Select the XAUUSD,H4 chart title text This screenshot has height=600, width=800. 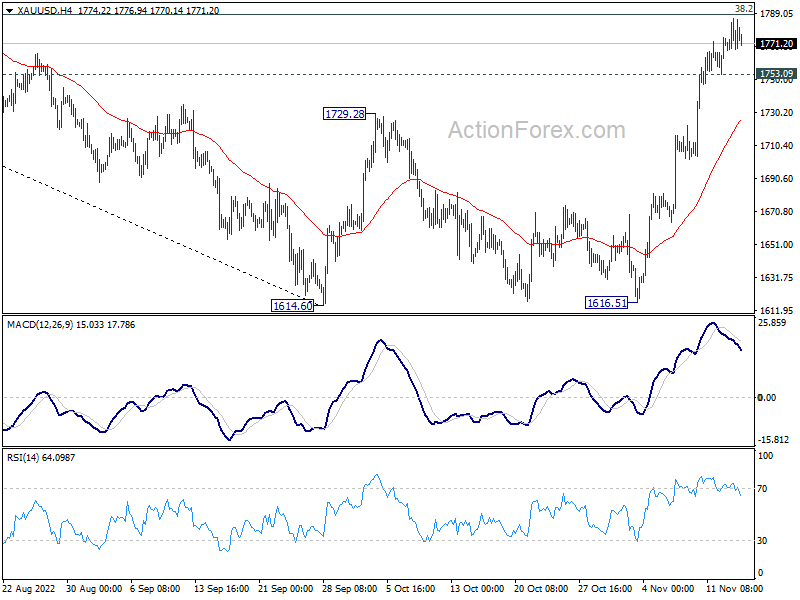44,10
